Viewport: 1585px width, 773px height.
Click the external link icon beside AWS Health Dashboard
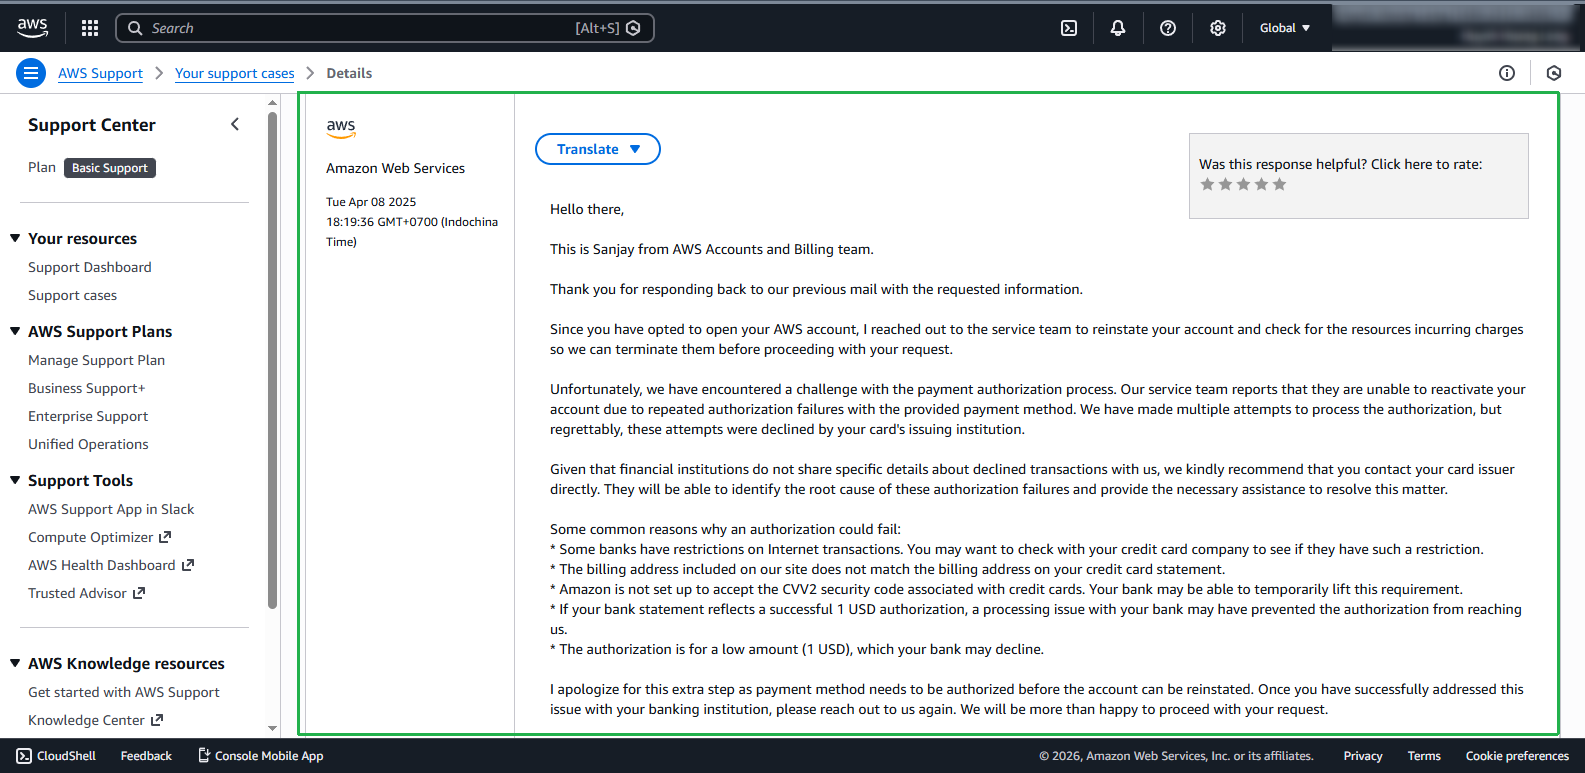point(187,565)
